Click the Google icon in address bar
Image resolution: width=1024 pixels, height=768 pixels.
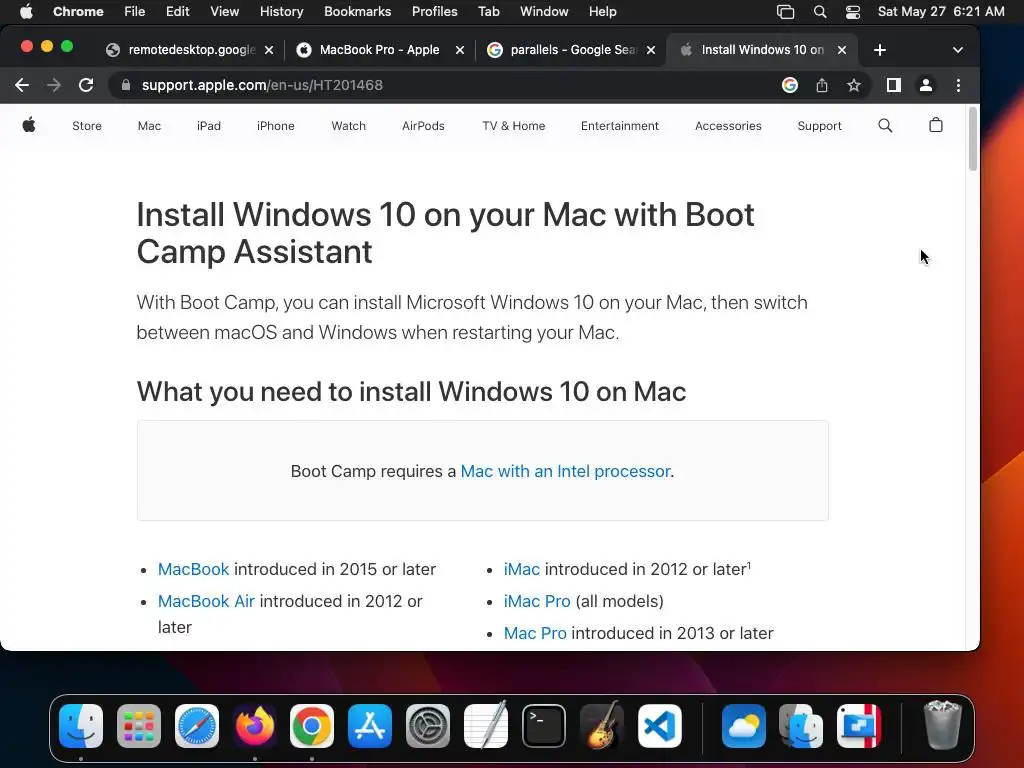point(790,85)
